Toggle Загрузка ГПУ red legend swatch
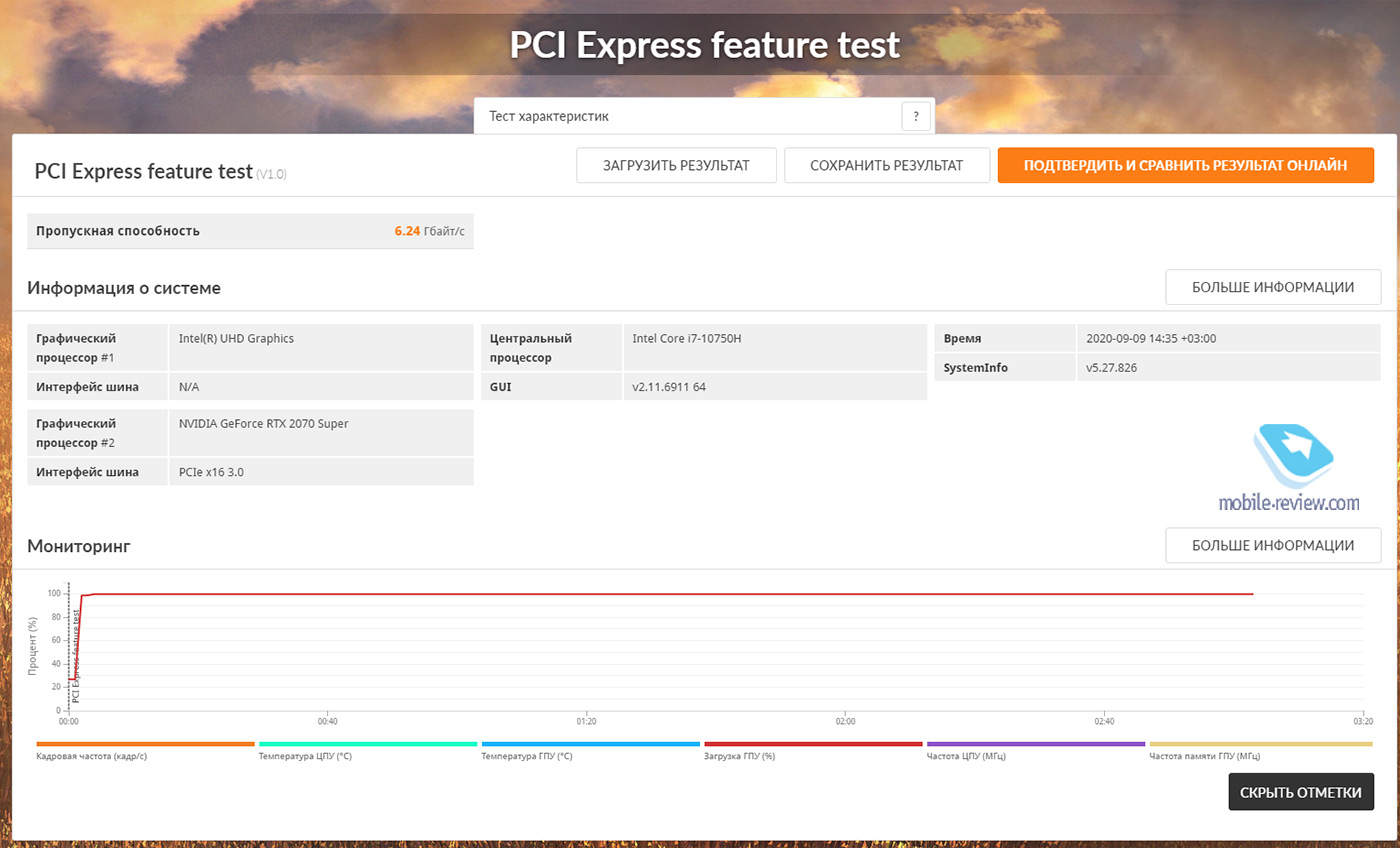Screen dimensions: 1400x848 tap(814, 744)
